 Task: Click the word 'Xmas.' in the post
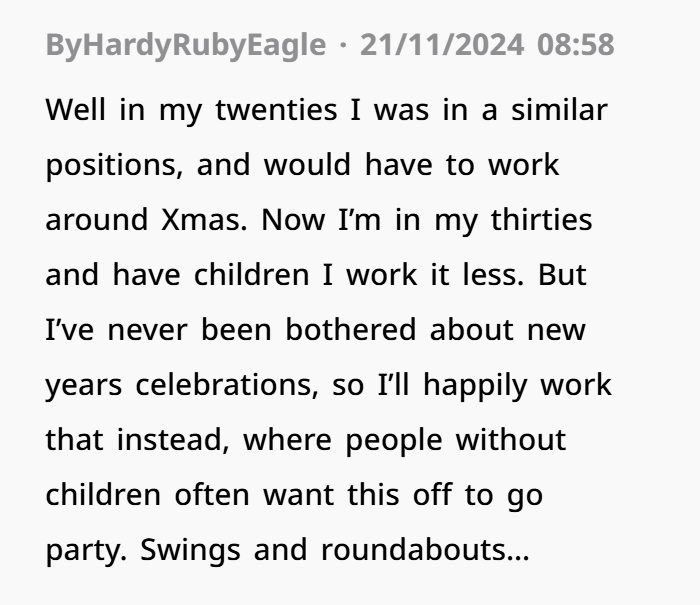(x=204, y=220)
